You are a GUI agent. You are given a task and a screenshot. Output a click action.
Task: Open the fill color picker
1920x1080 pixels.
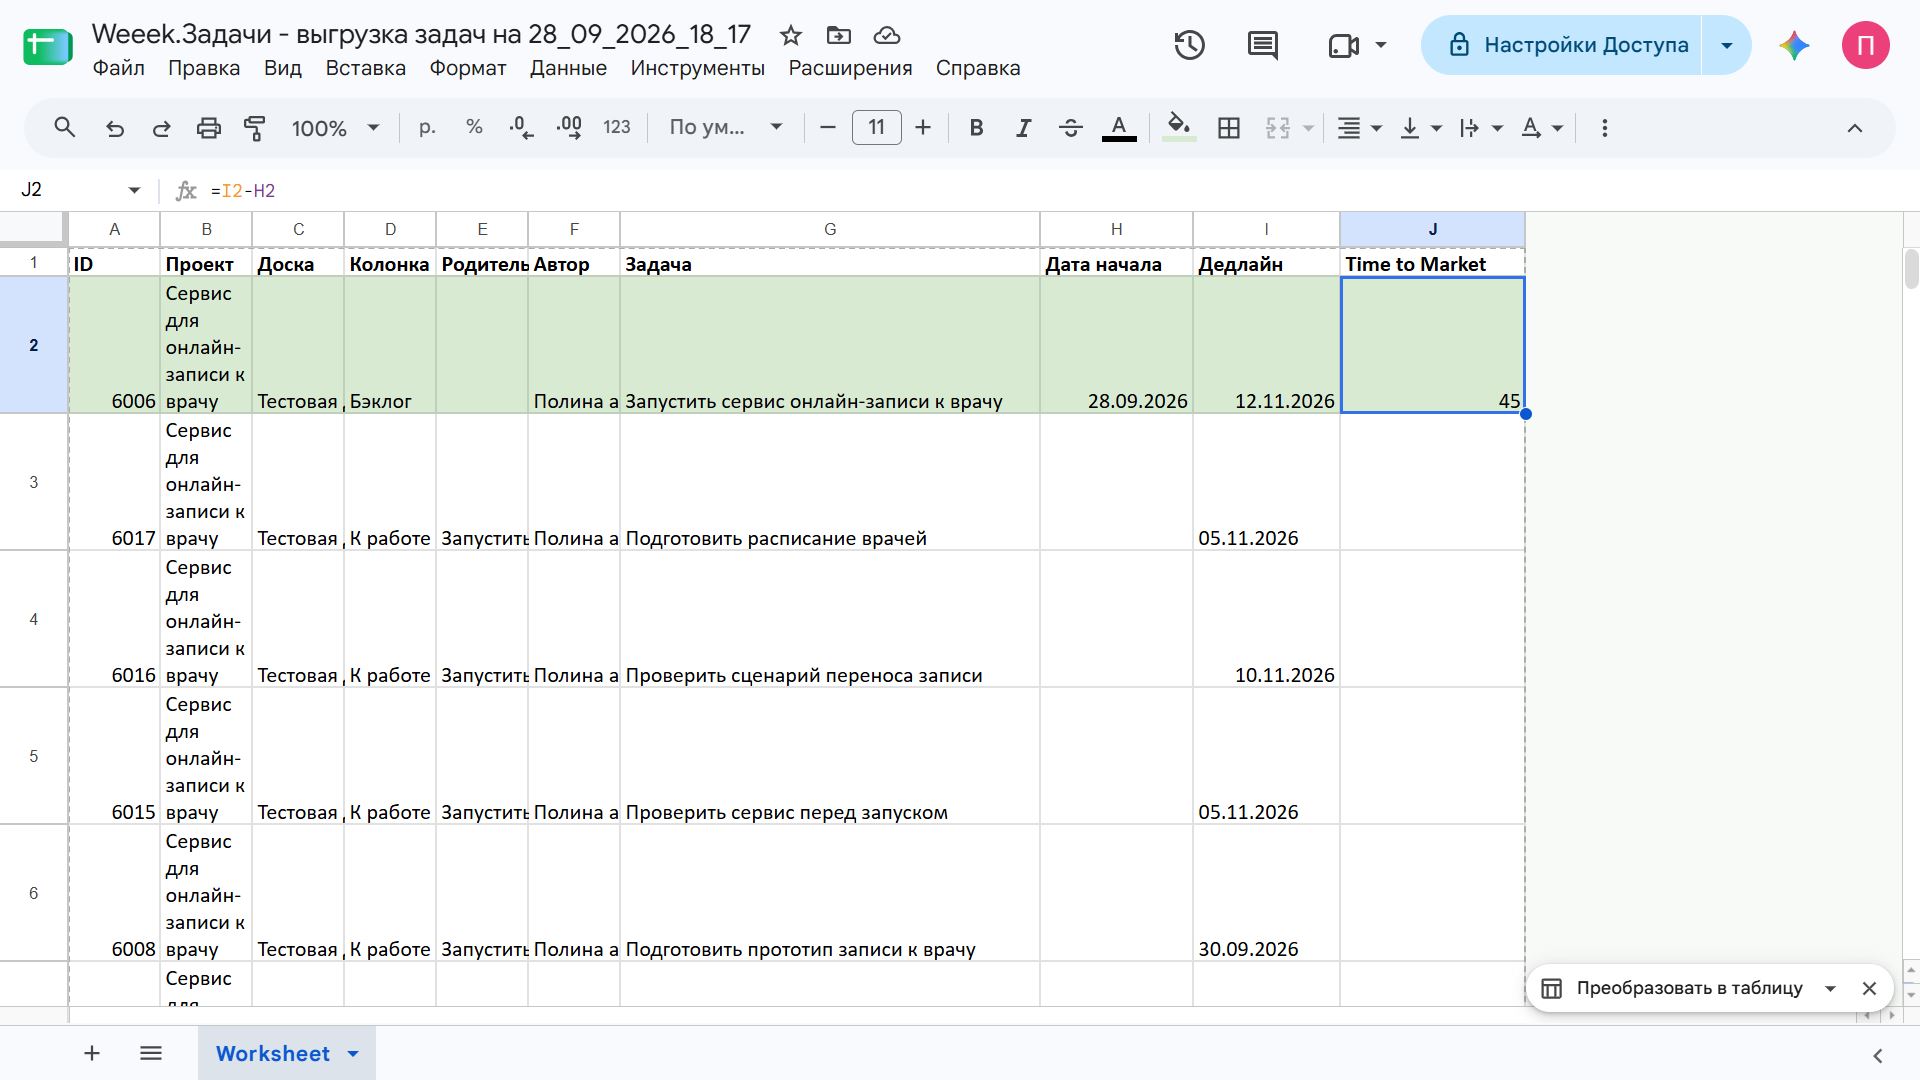click(1179, 127)
